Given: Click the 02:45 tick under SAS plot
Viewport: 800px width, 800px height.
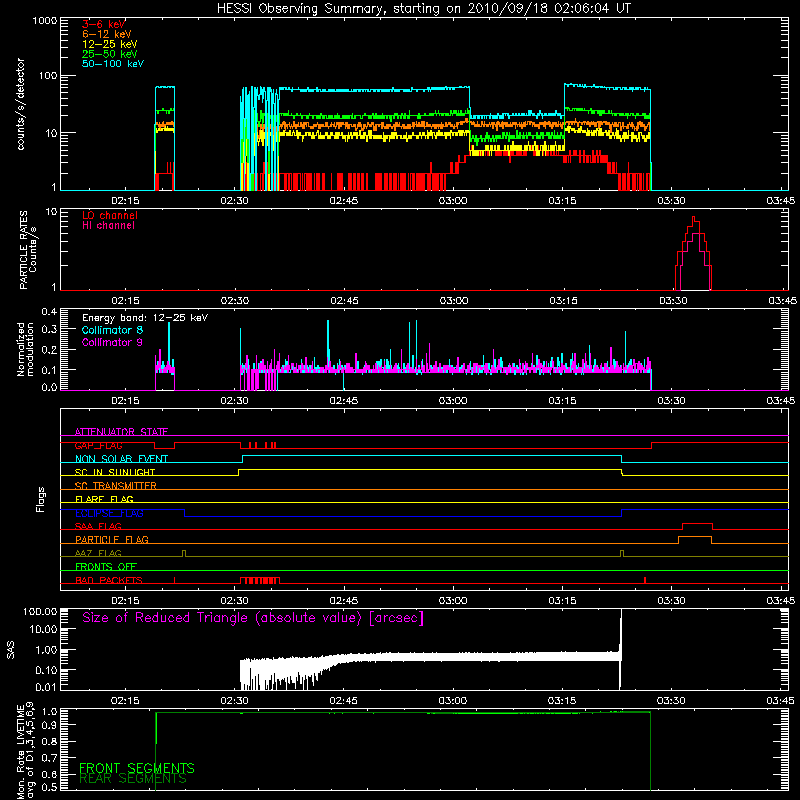Looking at the screenshot, I should pyautogui.click(x=343, y=701).
